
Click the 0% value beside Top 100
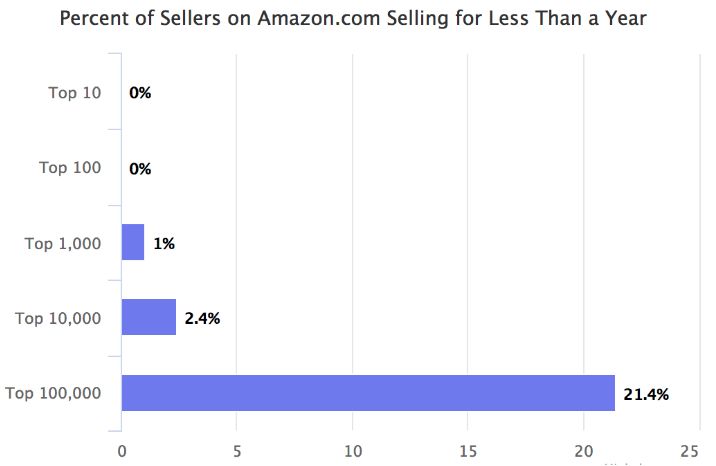140,169
